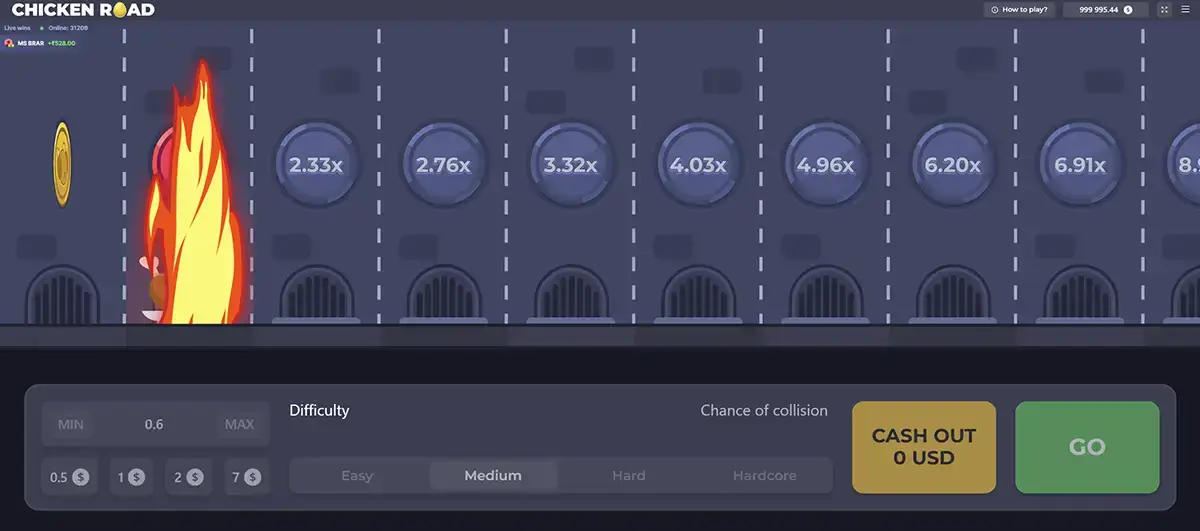Viewport: 1200px width, 531px height.
Task: Click the 4.03x multiplier manhole
Action: (698, 165)
